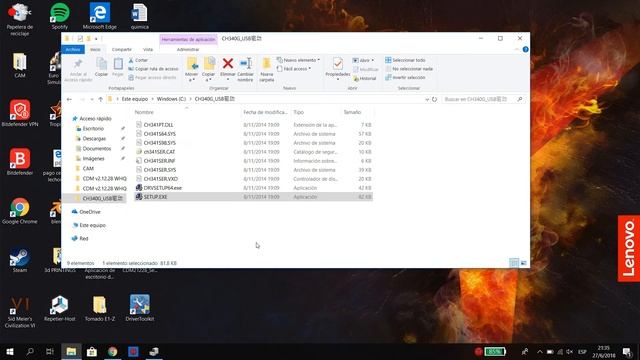Image resolution: width=640 pixels, height=360 pixels.
Task: Open Acceso rápido in navigation pane
Action: coord(95,118)
